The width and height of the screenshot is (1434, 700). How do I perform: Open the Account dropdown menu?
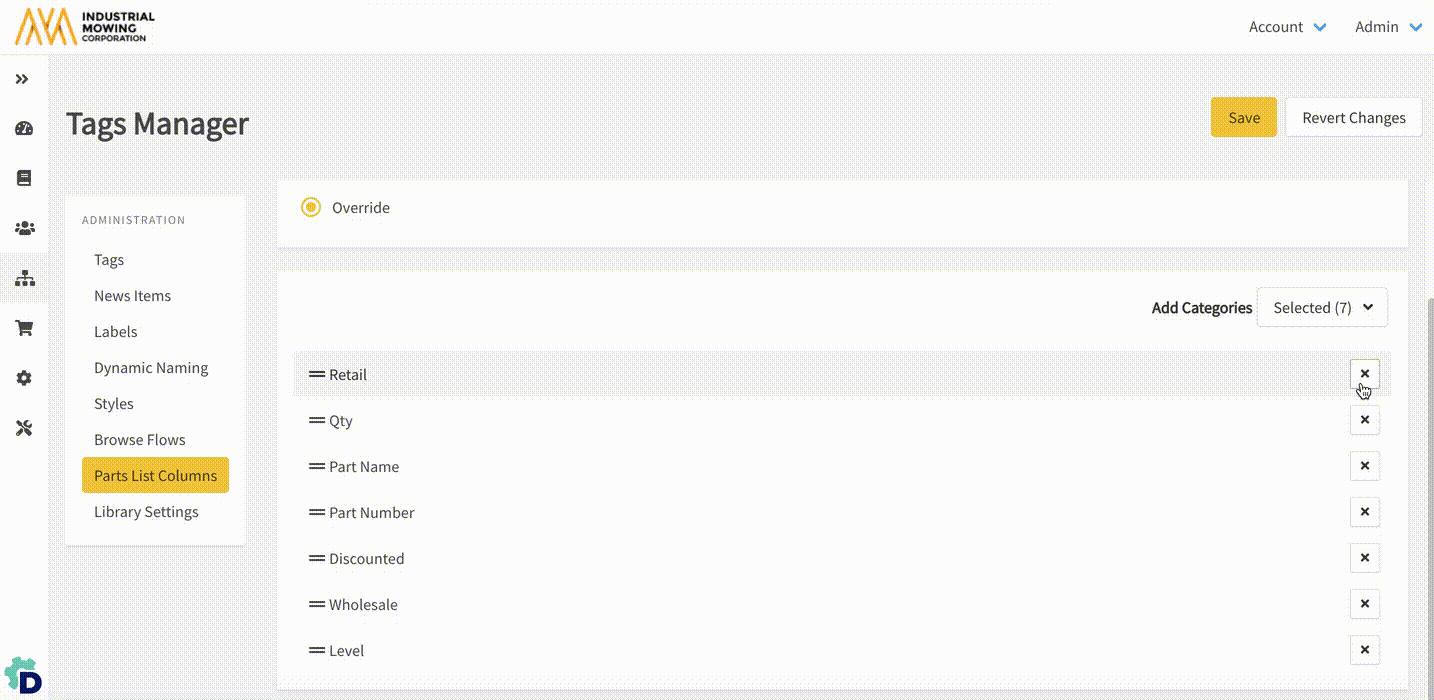(1287, 27)
